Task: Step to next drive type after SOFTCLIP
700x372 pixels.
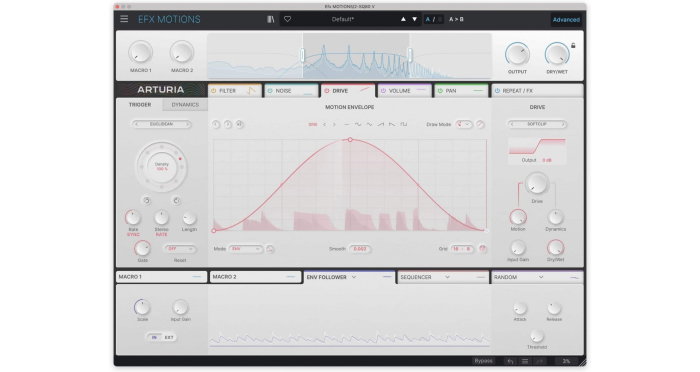Action: pyautogui.click(x=563, y=124)
